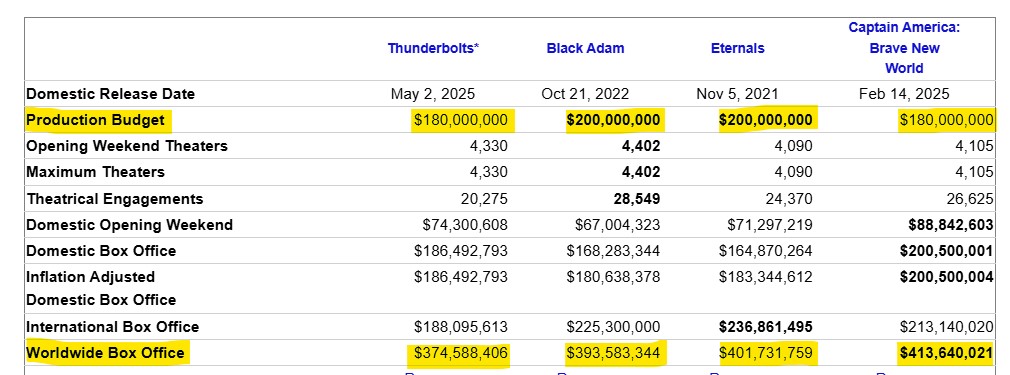Click the Theatrical Engagements row label

[x=115, y=198]
